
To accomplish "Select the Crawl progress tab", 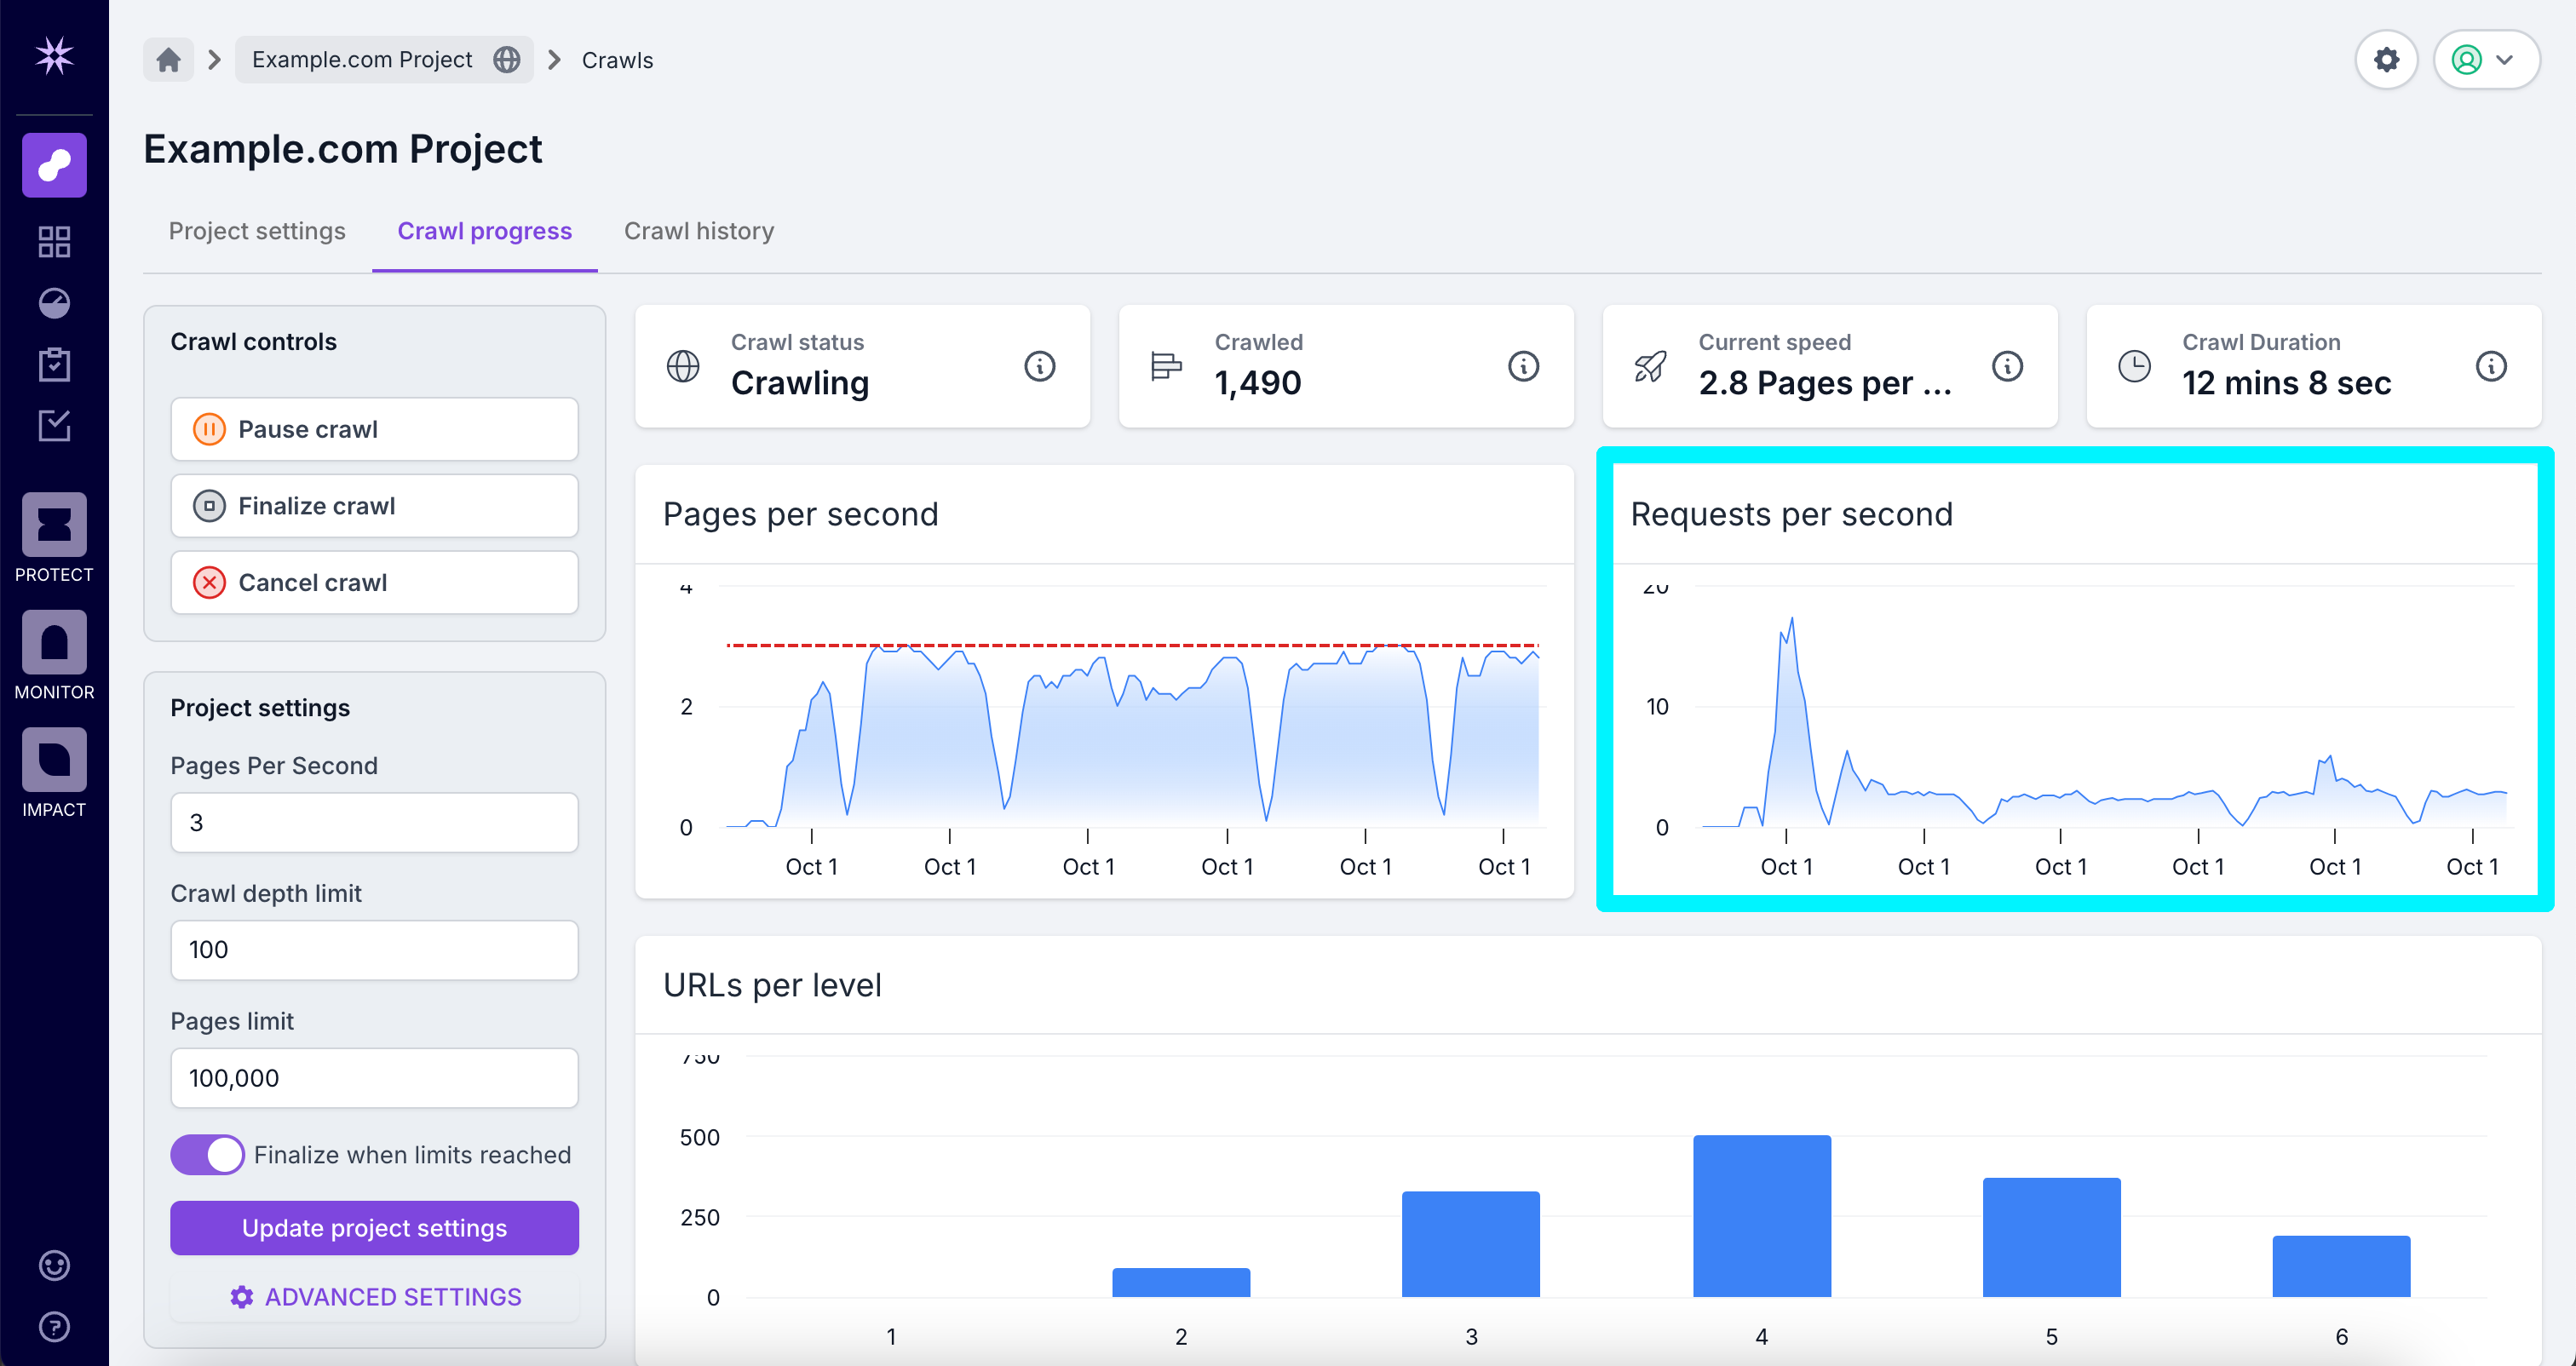I will pos(485,231).
